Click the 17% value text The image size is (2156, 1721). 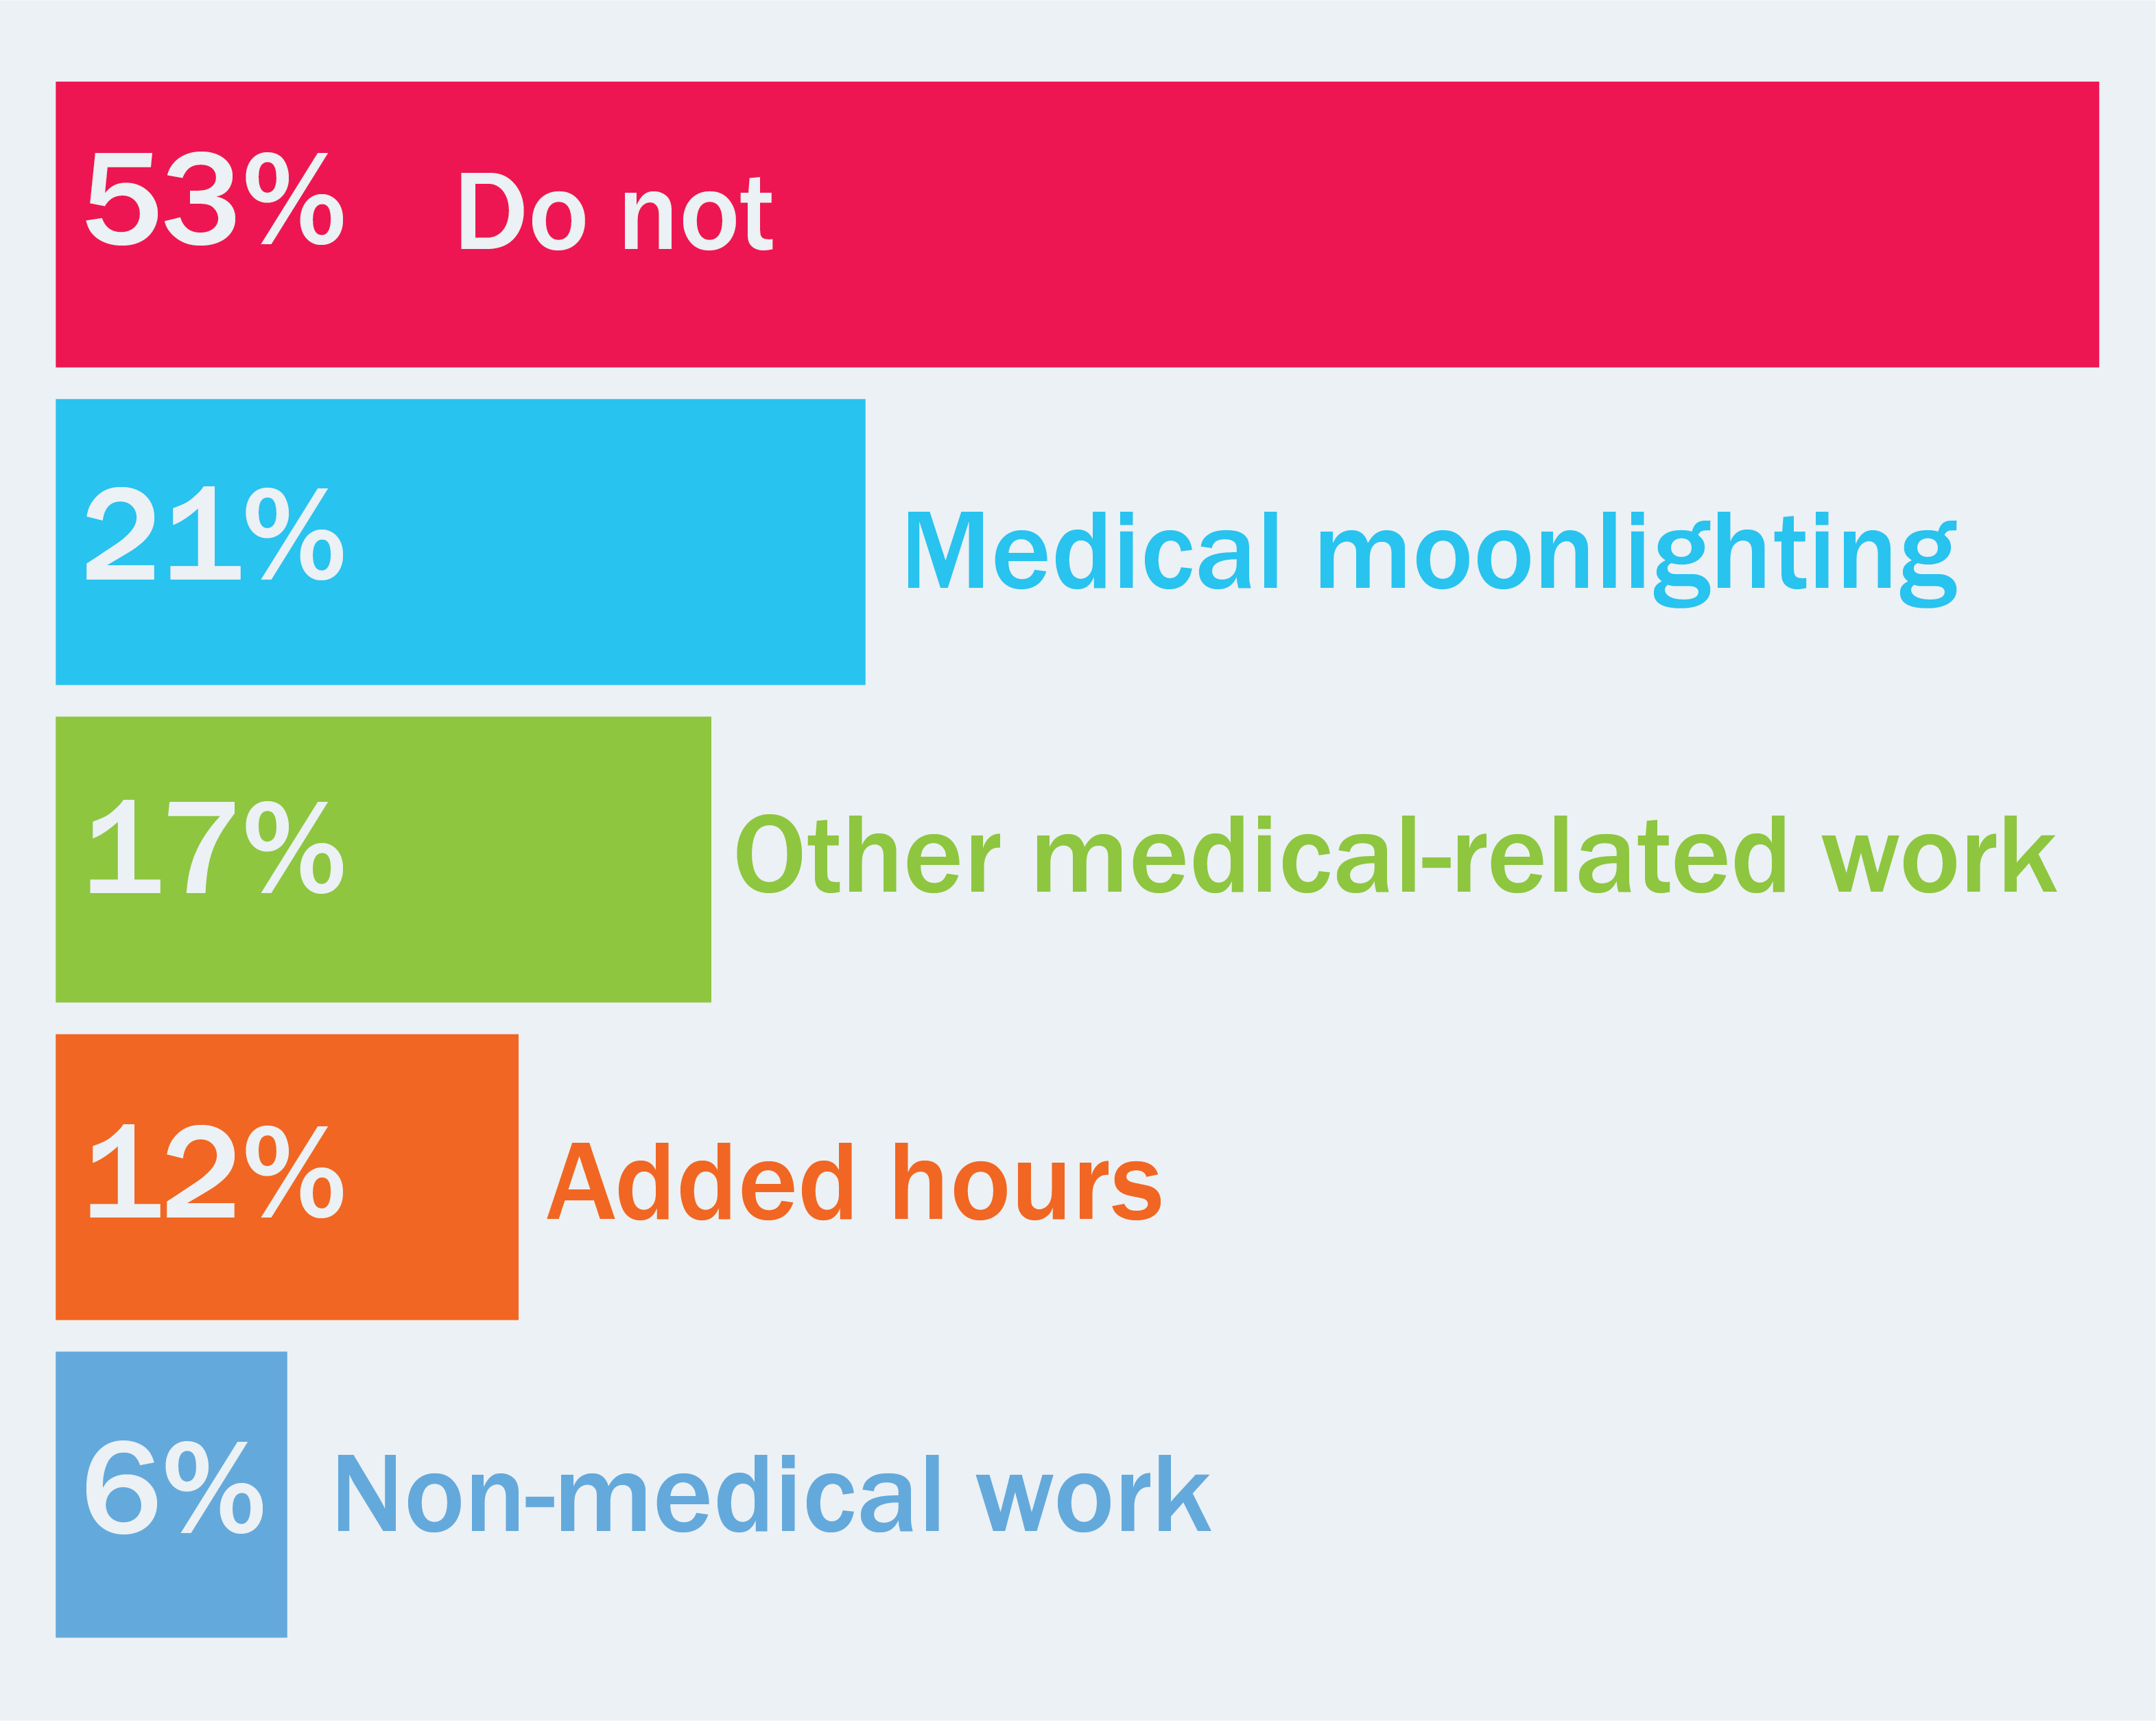216,847
